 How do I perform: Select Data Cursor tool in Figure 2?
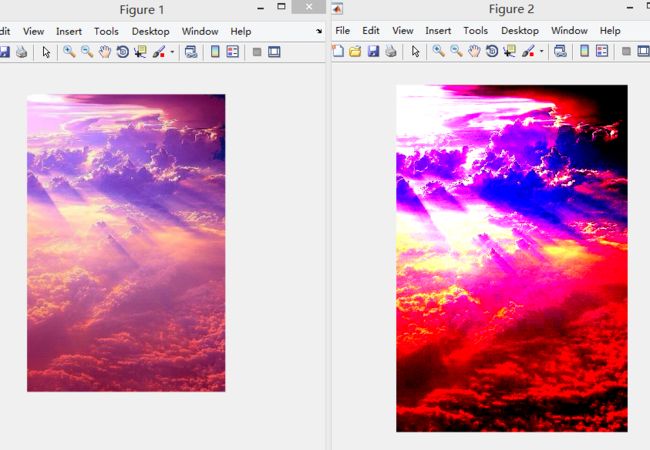coord(509,51)
